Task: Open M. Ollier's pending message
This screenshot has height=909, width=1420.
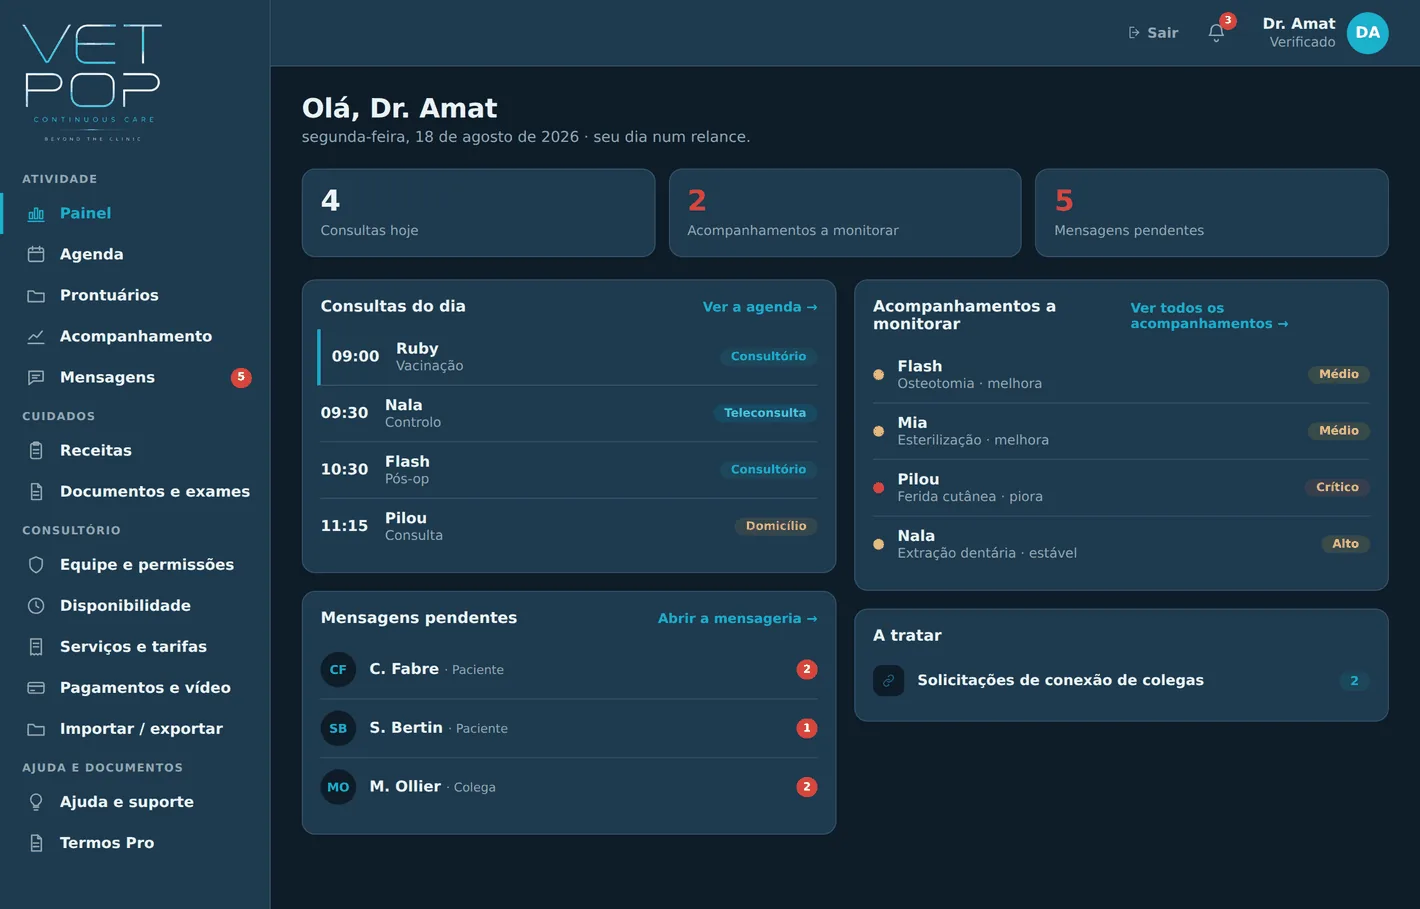Action: pyautogui.click(x=568, y=787)
